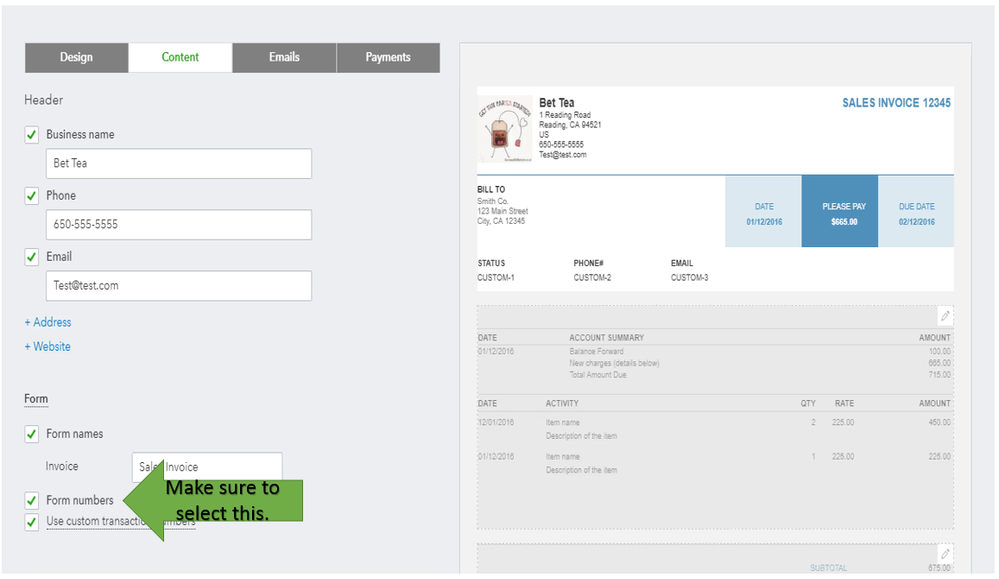Screen dimensions: 999x579
Task: Uncheck the Form names checkbox
Action: tap(32, 434)
